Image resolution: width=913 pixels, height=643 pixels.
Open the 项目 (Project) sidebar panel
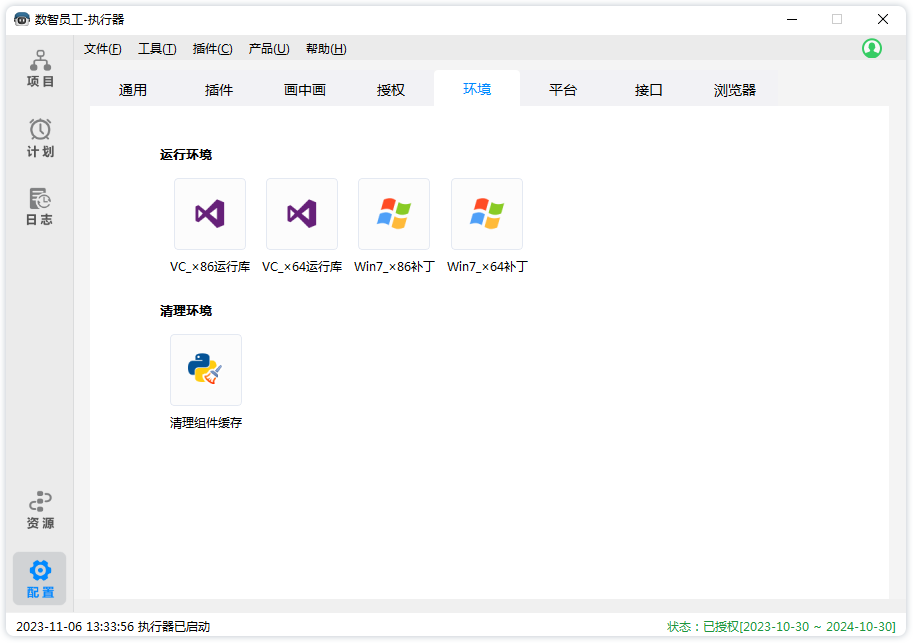coord(40,68)
